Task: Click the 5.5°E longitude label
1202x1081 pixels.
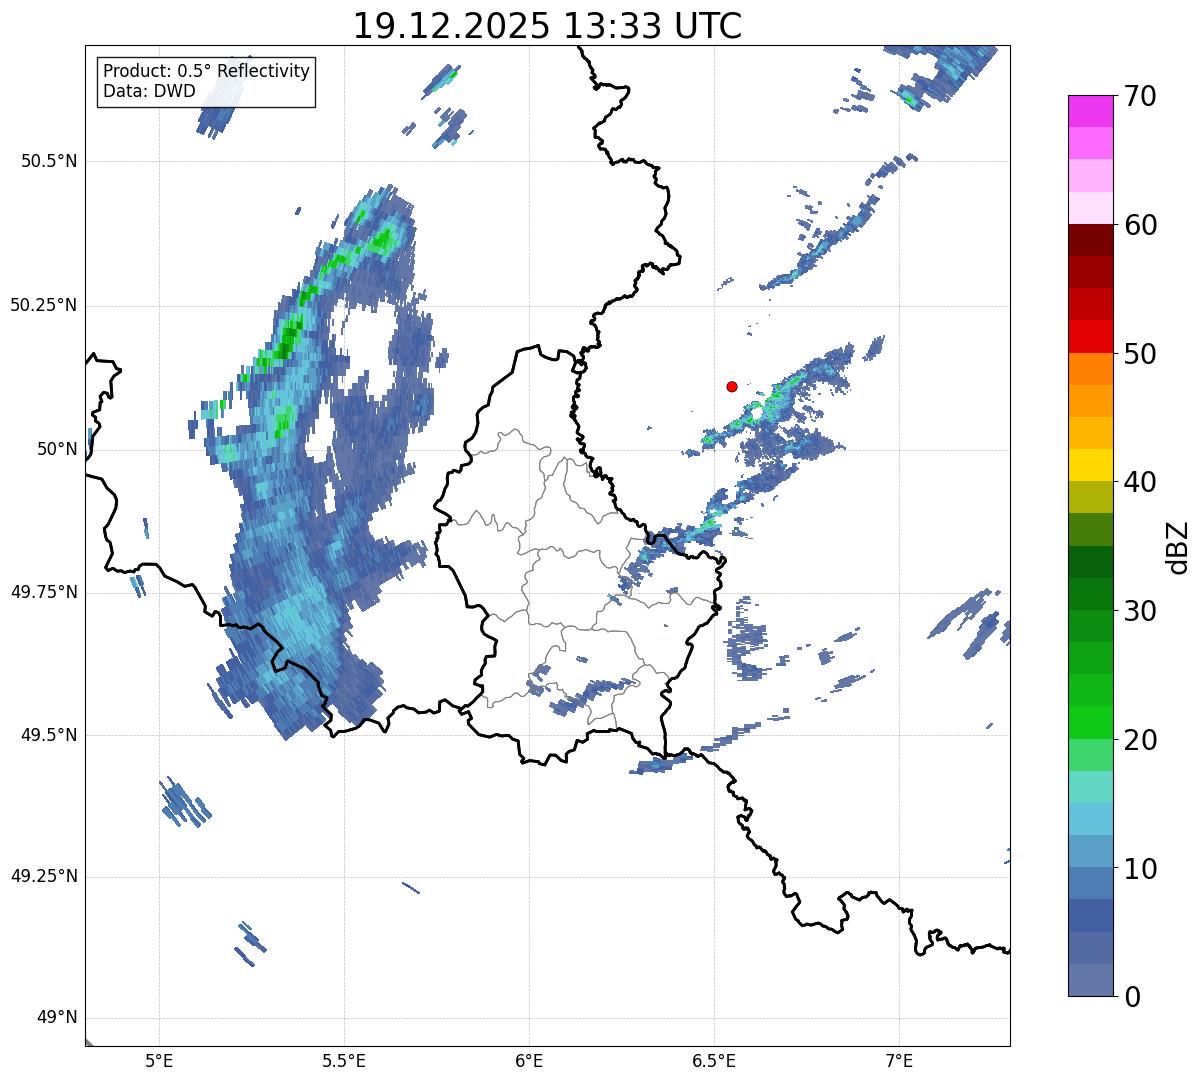Action: (344, 1060)
